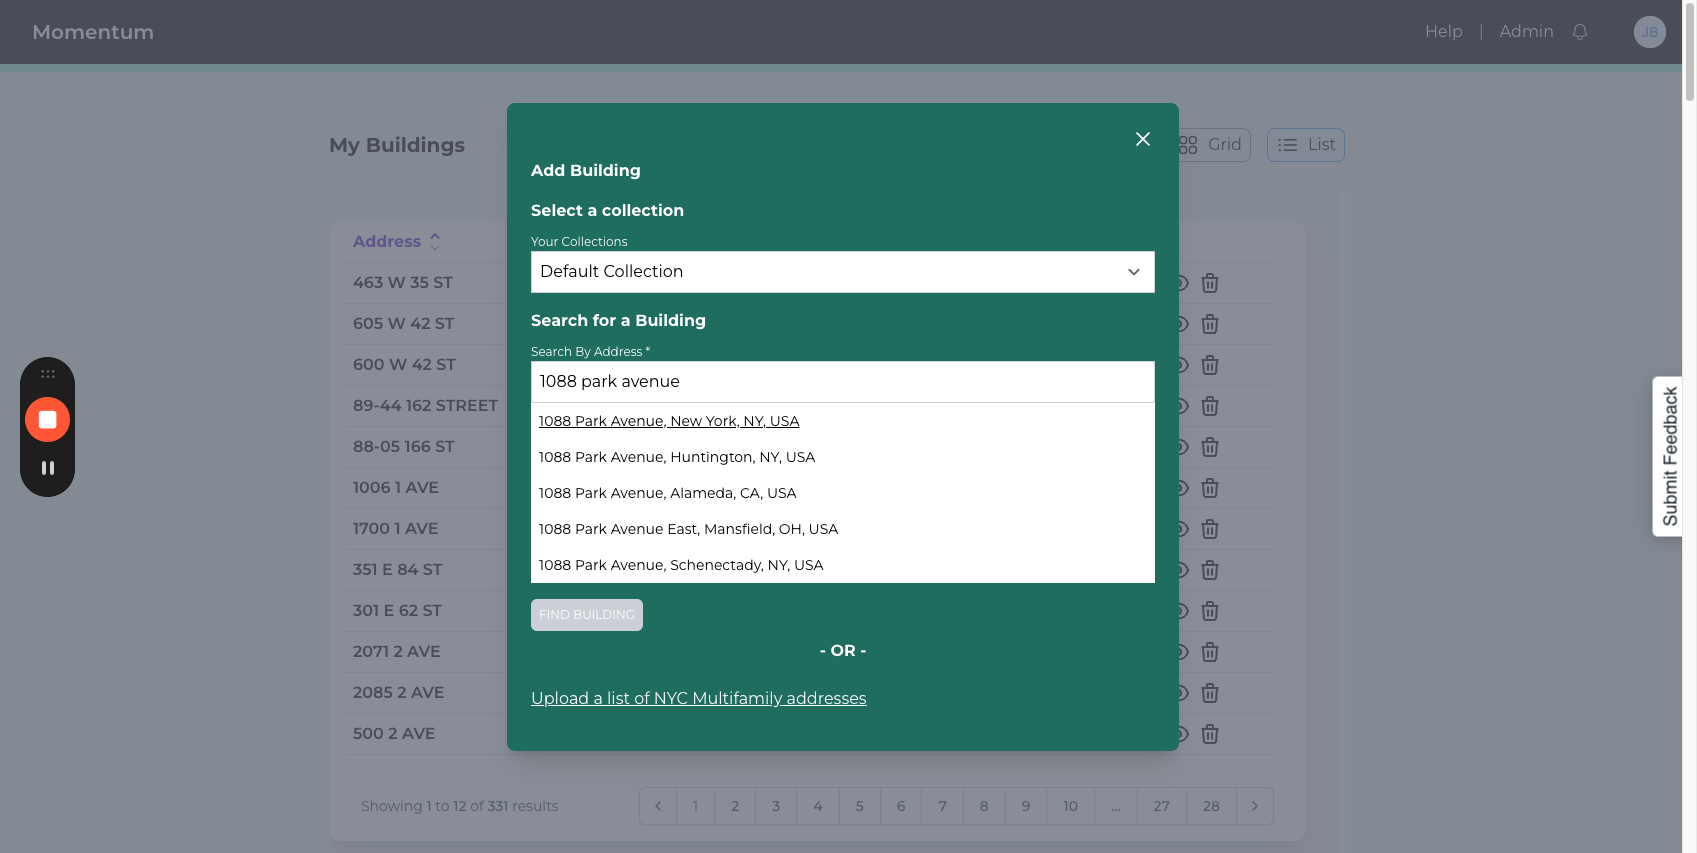Delete the 500 2 AVE building

click(x=1210, y=734)
